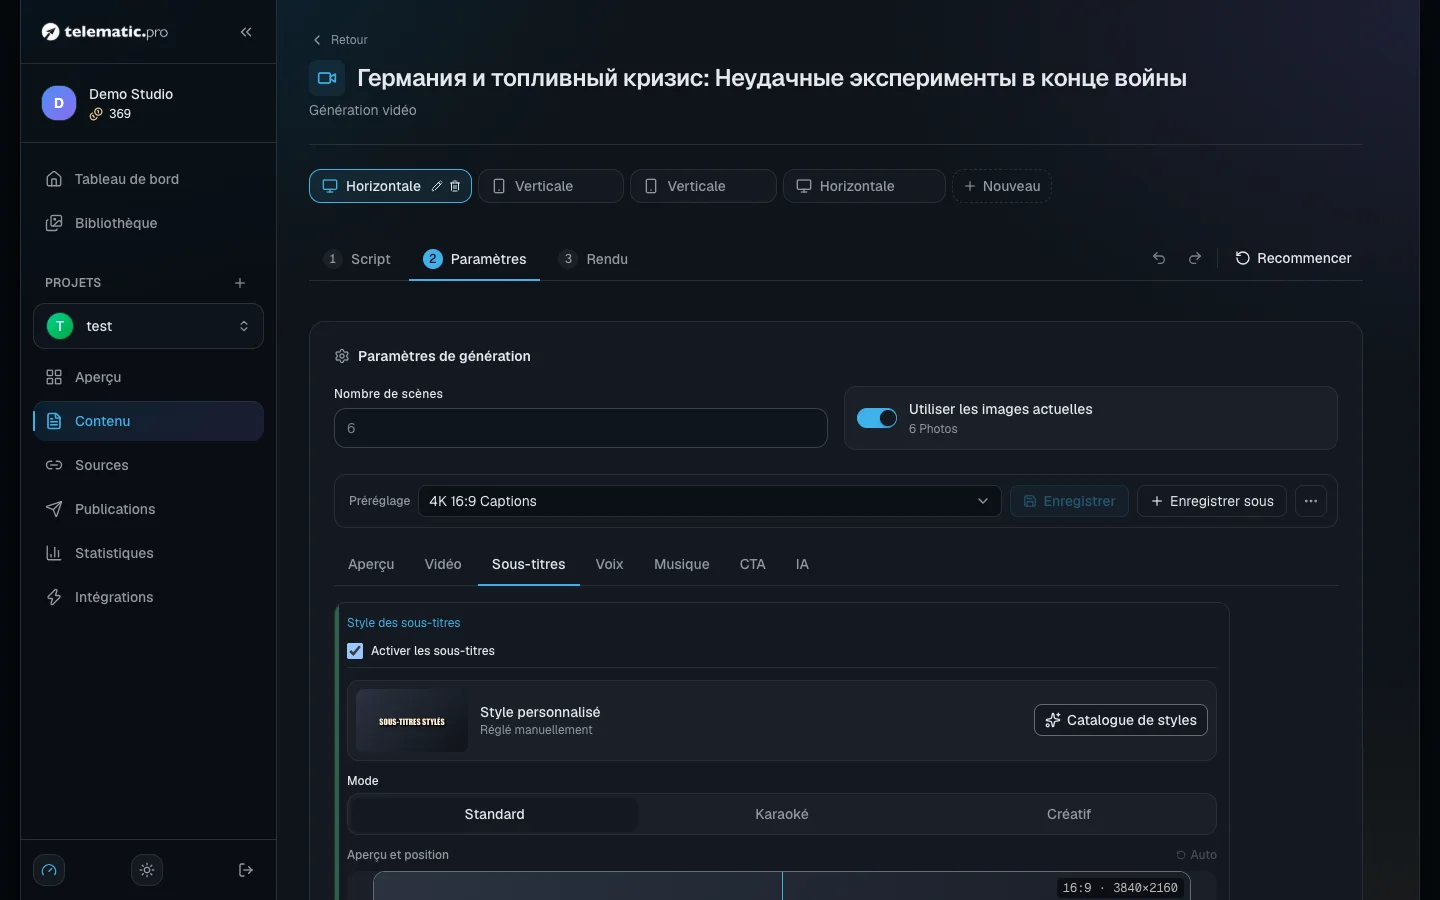Image resolution: width=1440 pixels, height=900 pixels.
Task: Open the Bibliothèque section
Action: click(148, 223)
